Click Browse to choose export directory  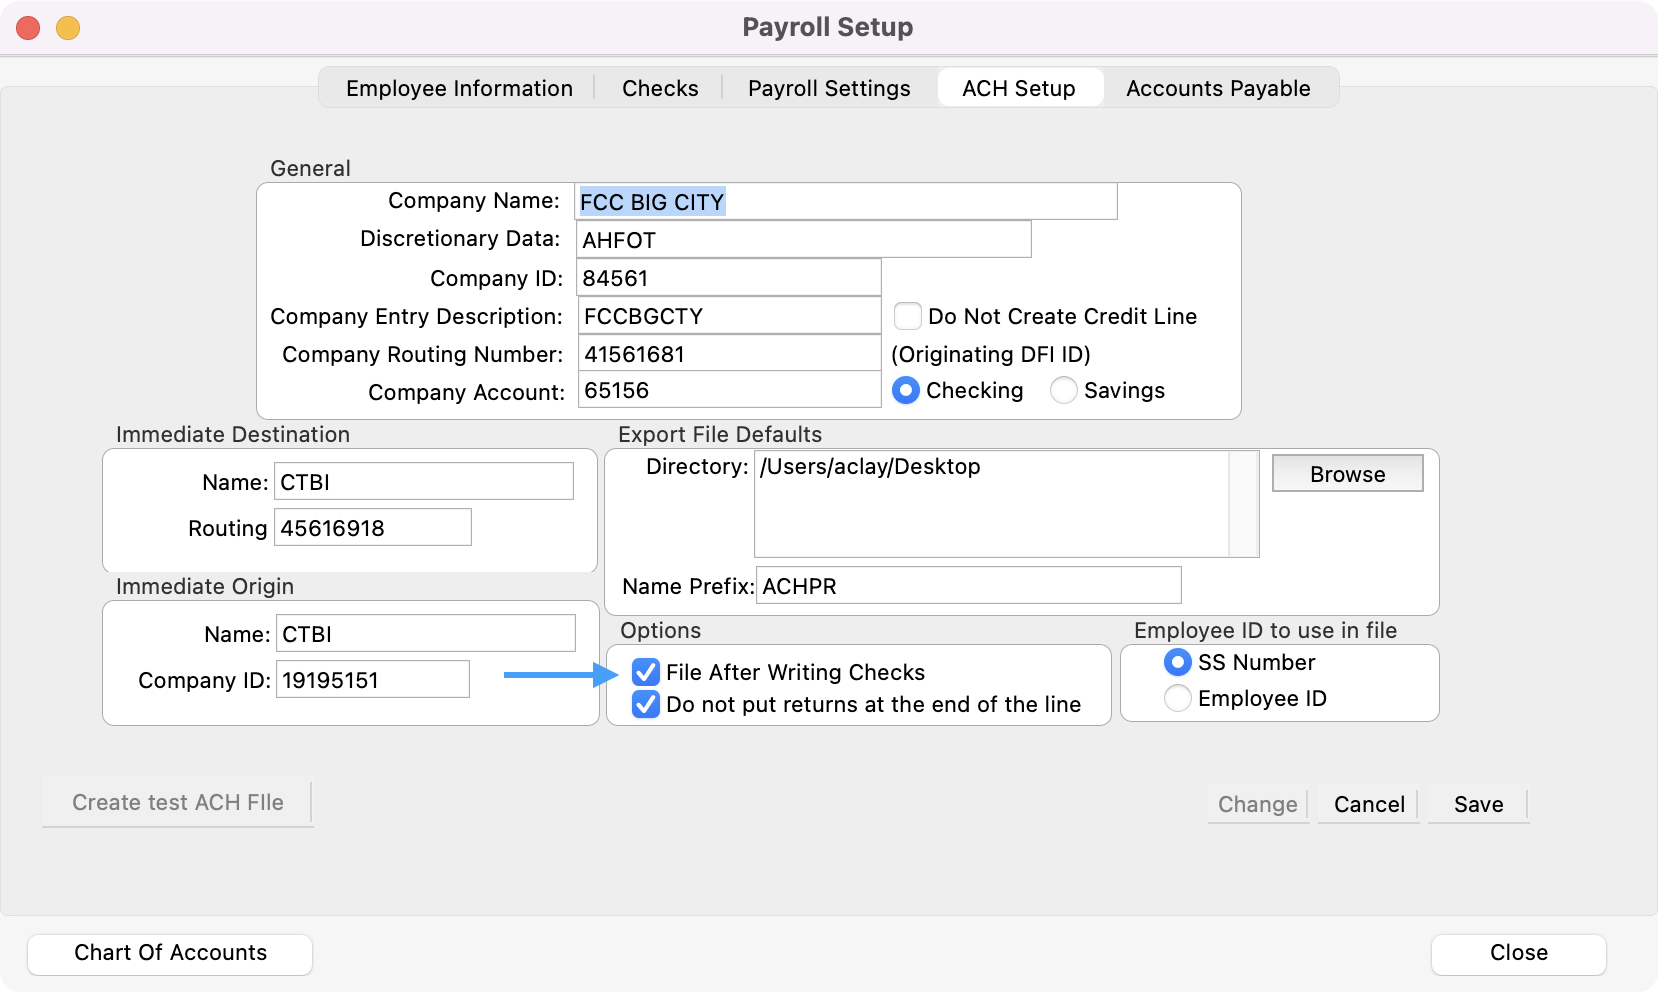click(x=1347, y=474)
